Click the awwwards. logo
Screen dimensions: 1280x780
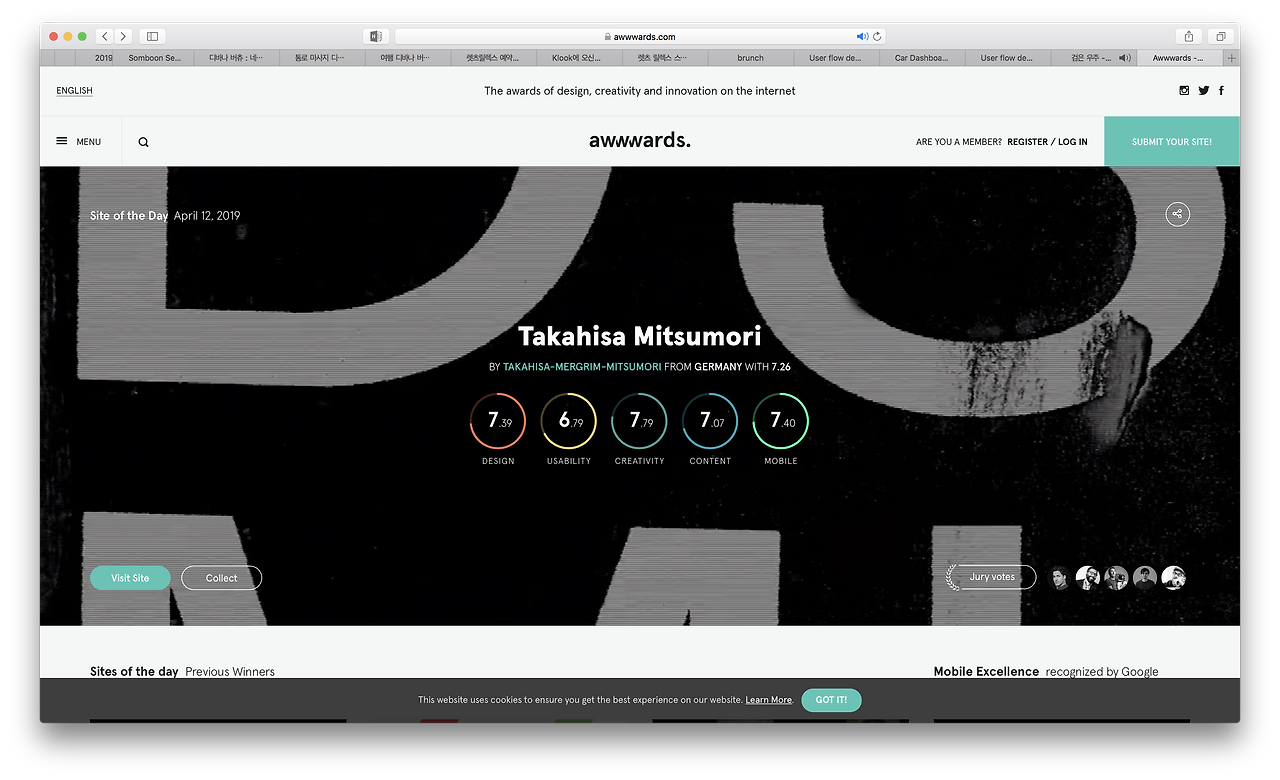pyautogui.click(x=640, y=140)
